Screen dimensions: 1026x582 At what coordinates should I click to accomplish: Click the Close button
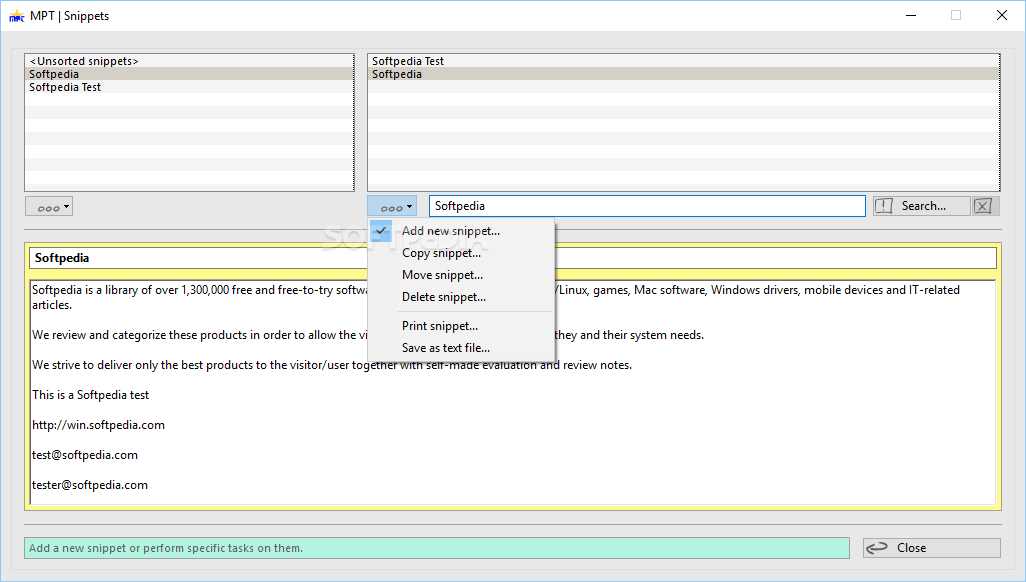pyautogui.click(x=932, y=548)
